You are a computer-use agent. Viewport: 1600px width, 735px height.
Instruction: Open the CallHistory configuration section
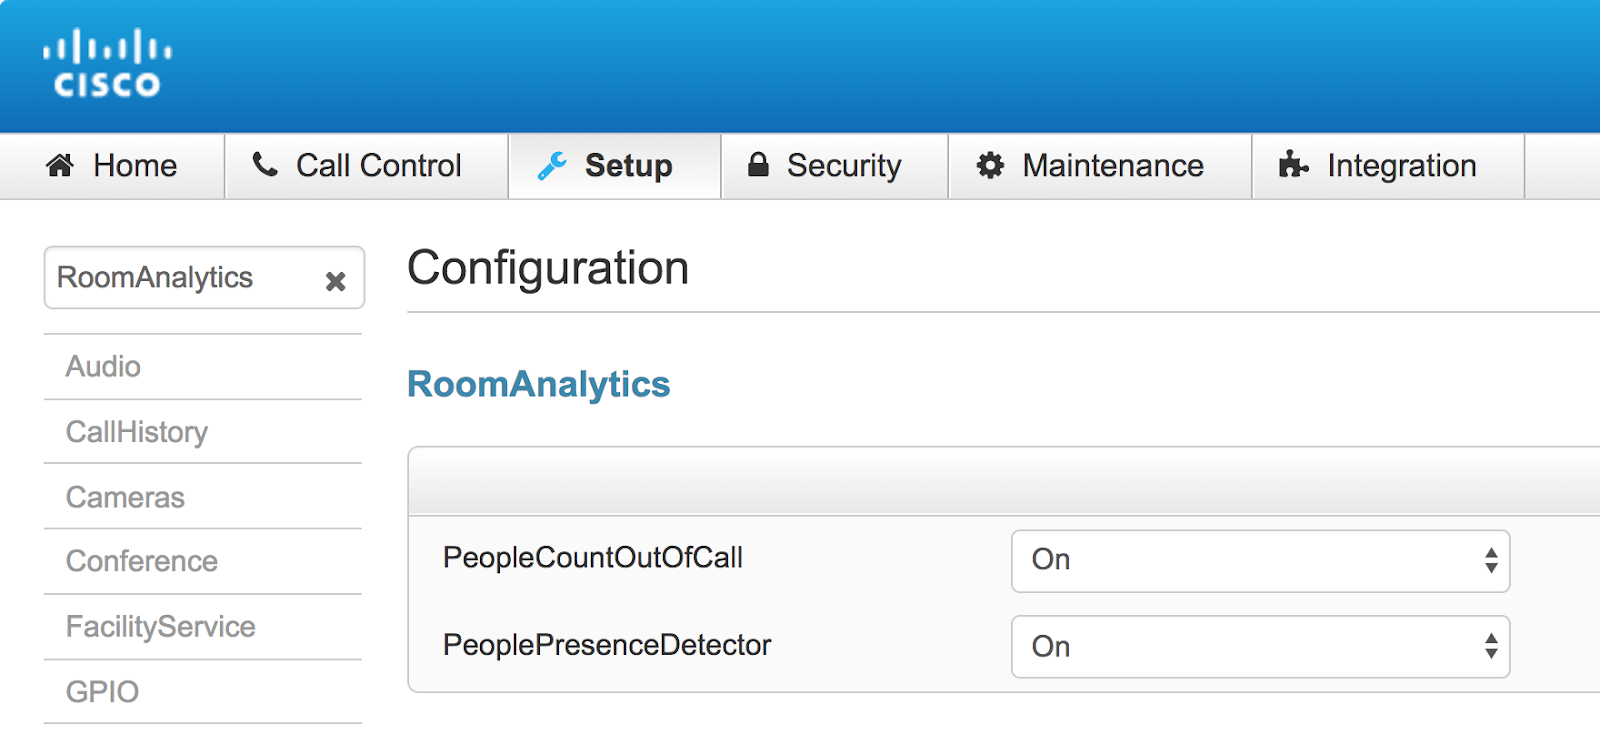coord(203,432)
